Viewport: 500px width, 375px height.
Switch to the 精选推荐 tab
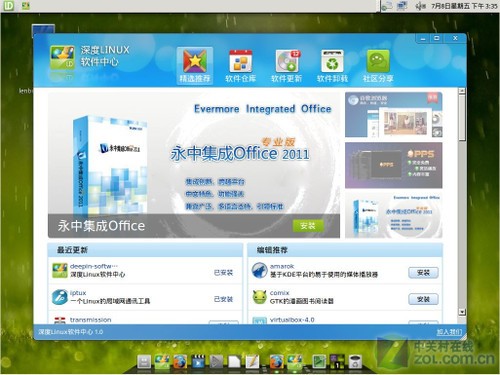pyautogui.click(x=195, y=66)
